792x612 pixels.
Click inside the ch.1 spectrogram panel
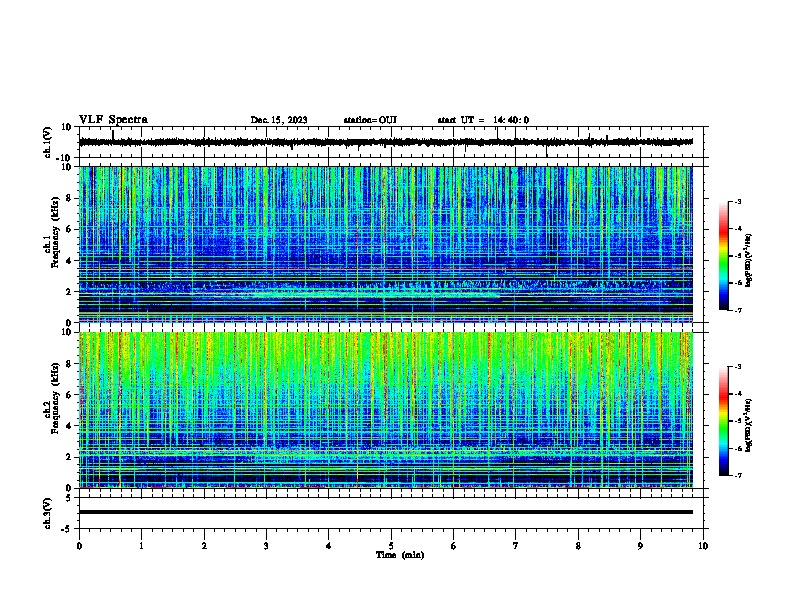tap(386, 244)
